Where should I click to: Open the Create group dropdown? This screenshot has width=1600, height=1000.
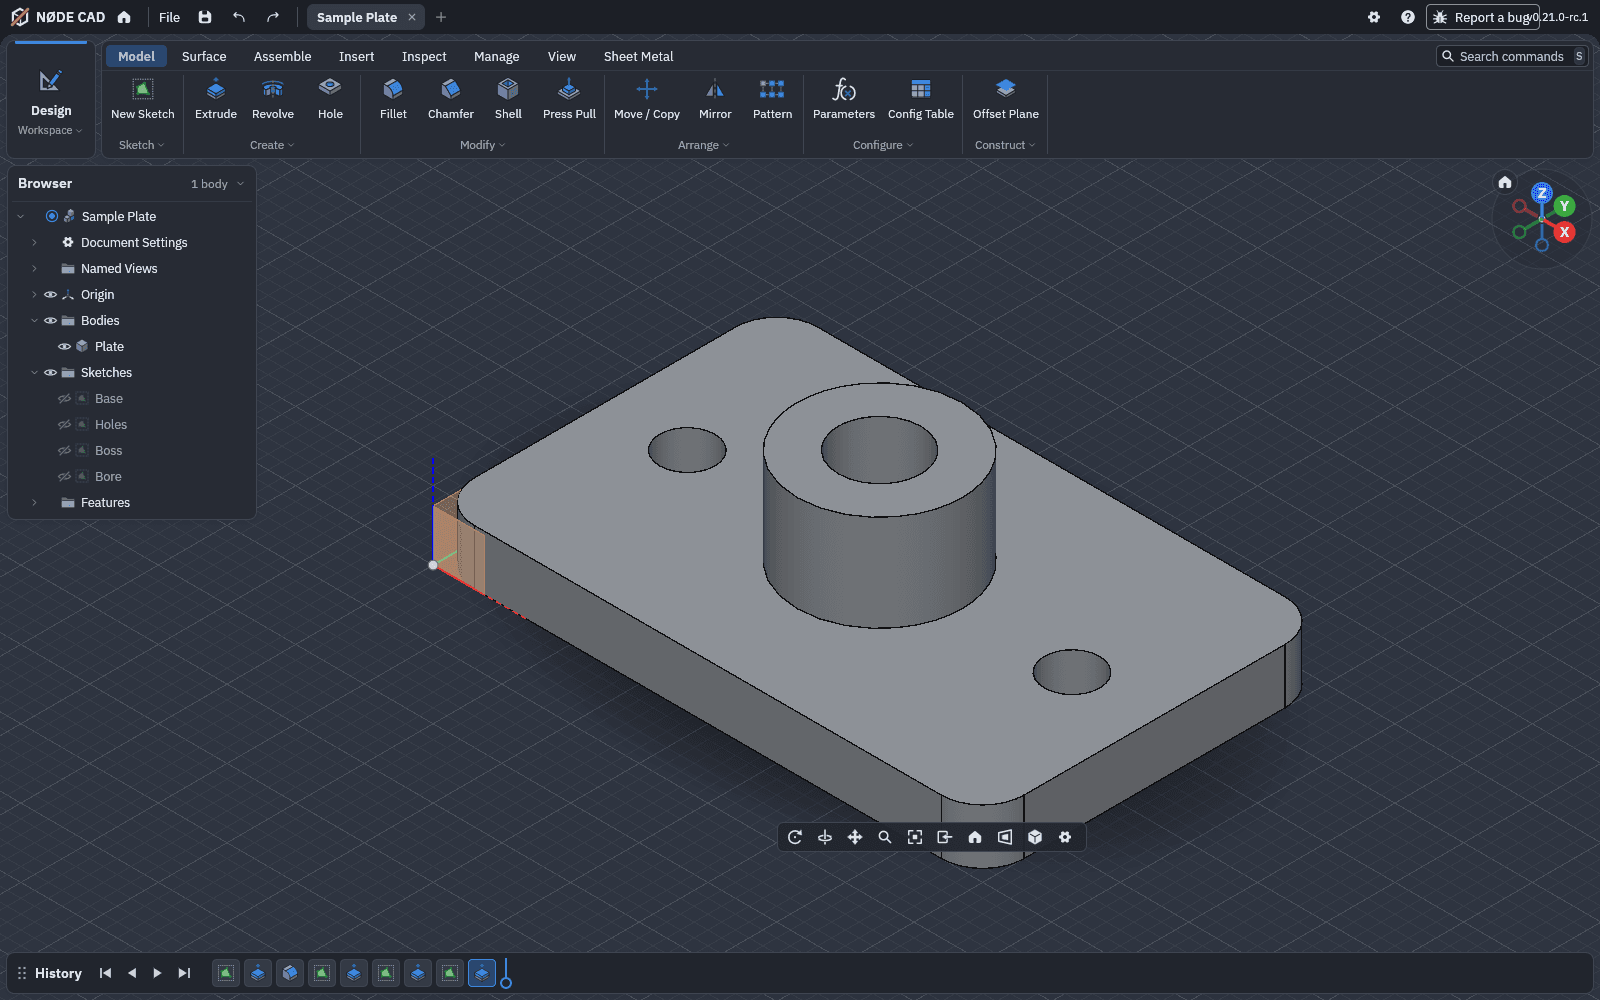(272, 145)
